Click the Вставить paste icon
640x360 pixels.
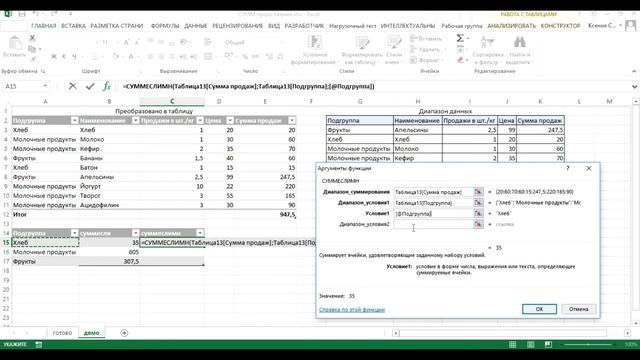pyautogui.click(x=15, y=43)
